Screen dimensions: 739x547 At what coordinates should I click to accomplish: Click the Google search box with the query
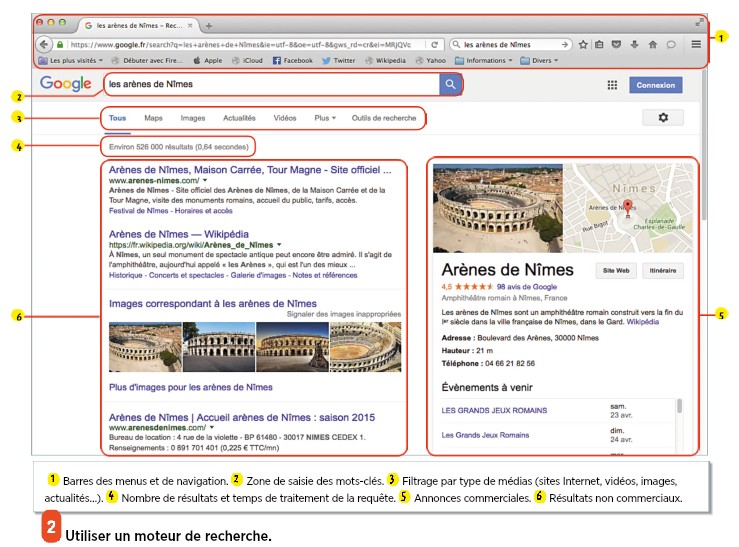(270, 85)
